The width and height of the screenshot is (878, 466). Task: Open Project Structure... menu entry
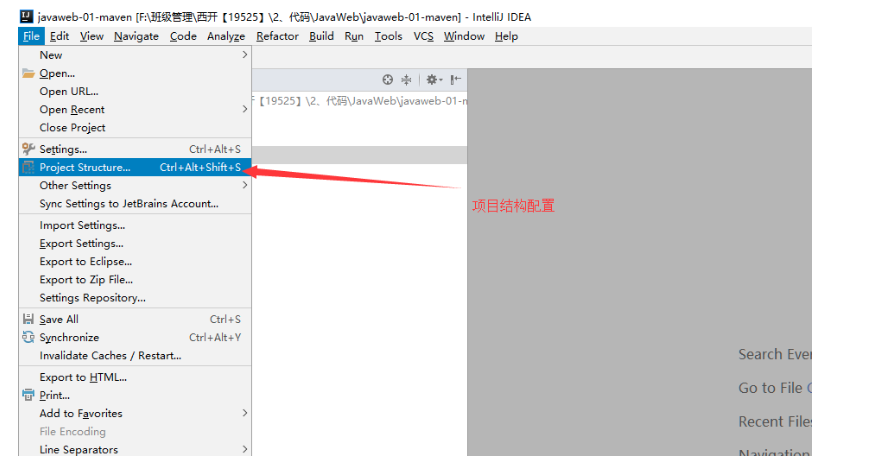(x=135, y=167)
